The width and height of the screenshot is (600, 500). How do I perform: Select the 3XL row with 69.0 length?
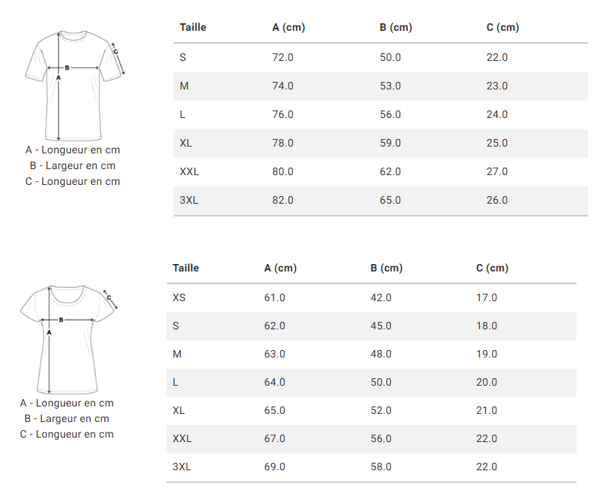click(x=371, y=467)
